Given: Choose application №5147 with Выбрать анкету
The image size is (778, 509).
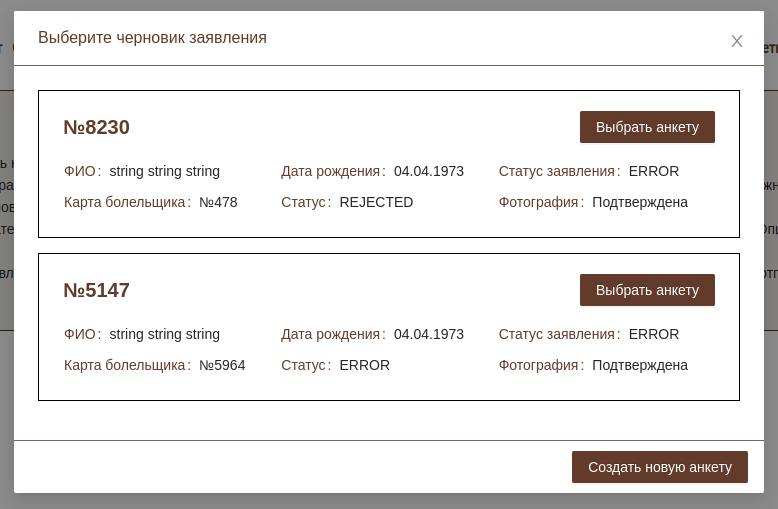Looking at the screenshot, I should pyautogui.click(x=647, y=290).
